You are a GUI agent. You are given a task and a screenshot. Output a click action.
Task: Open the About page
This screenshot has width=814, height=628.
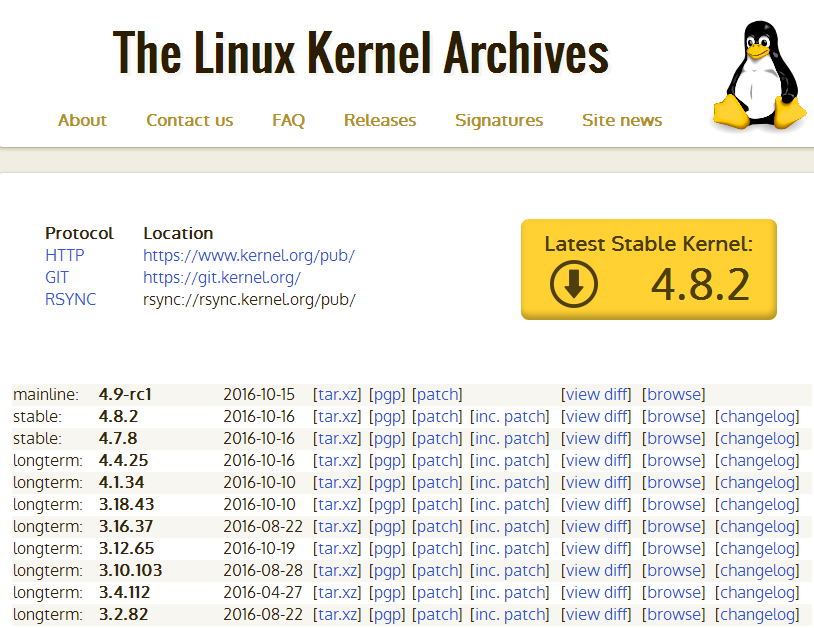[82, 120]
